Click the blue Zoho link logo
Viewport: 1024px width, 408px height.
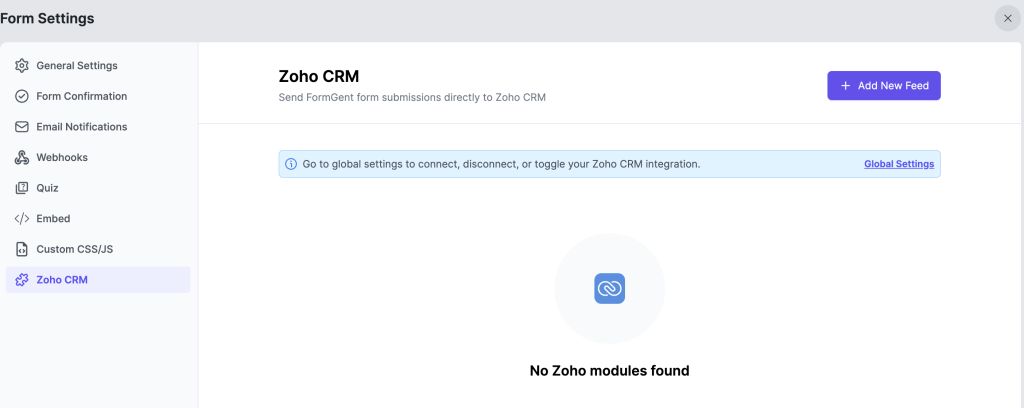click(609, 288)
